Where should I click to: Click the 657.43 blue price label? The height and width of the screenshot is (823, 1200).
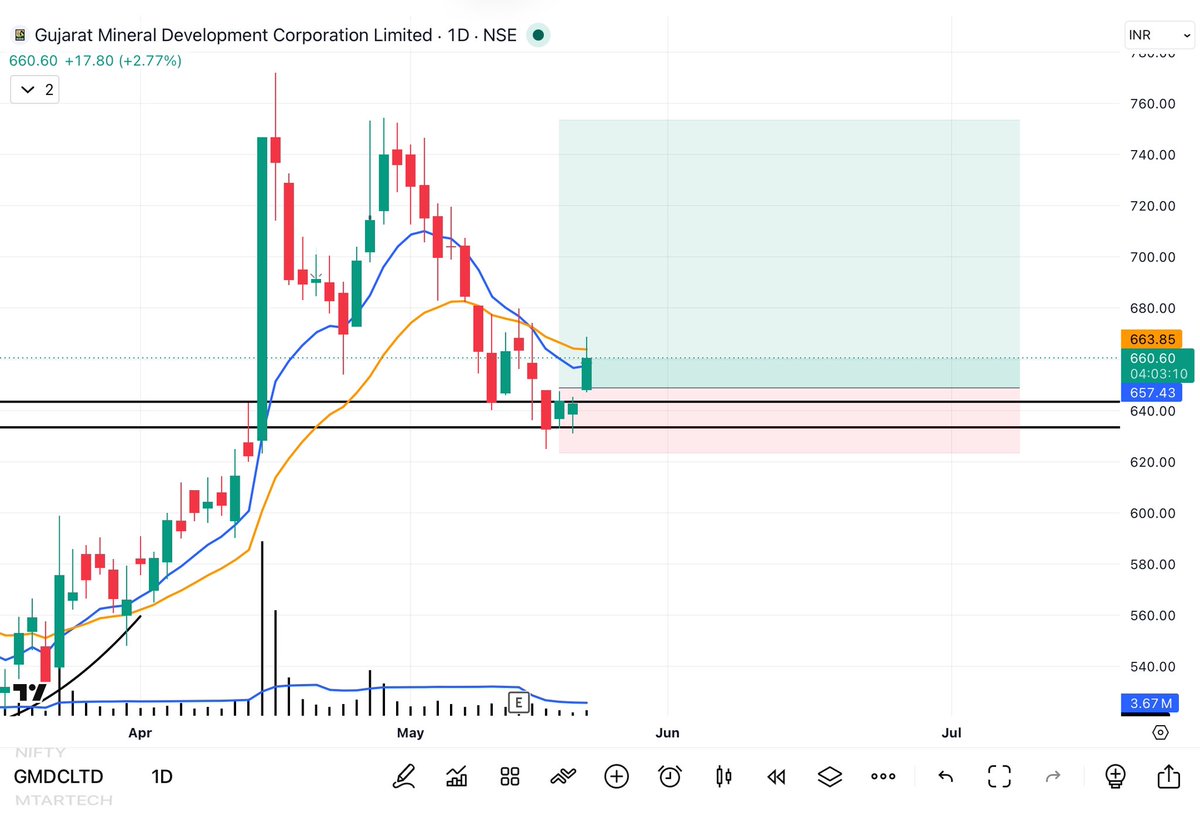pos(1153,392)
